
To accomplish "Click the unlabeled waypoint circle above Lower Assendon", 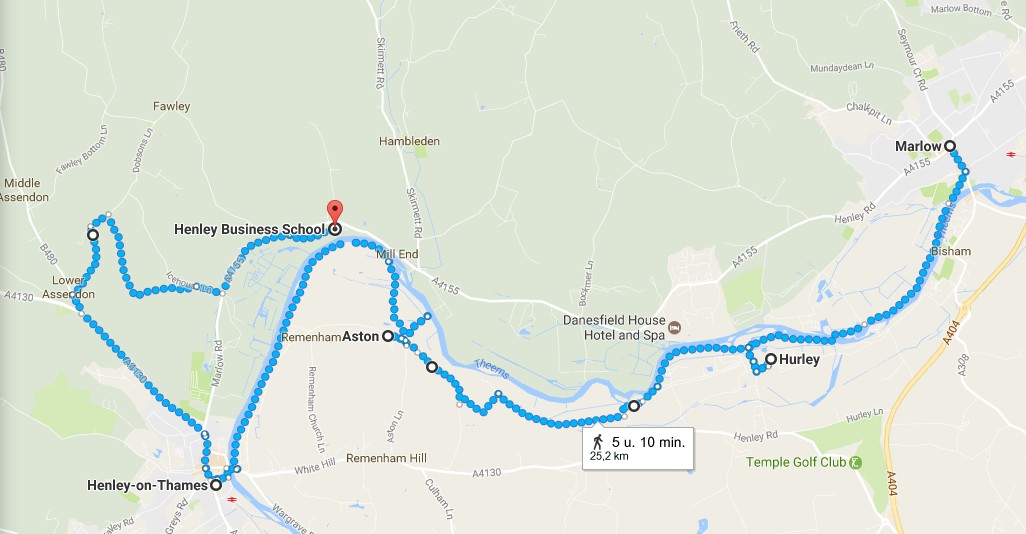I will pos(93,235).
